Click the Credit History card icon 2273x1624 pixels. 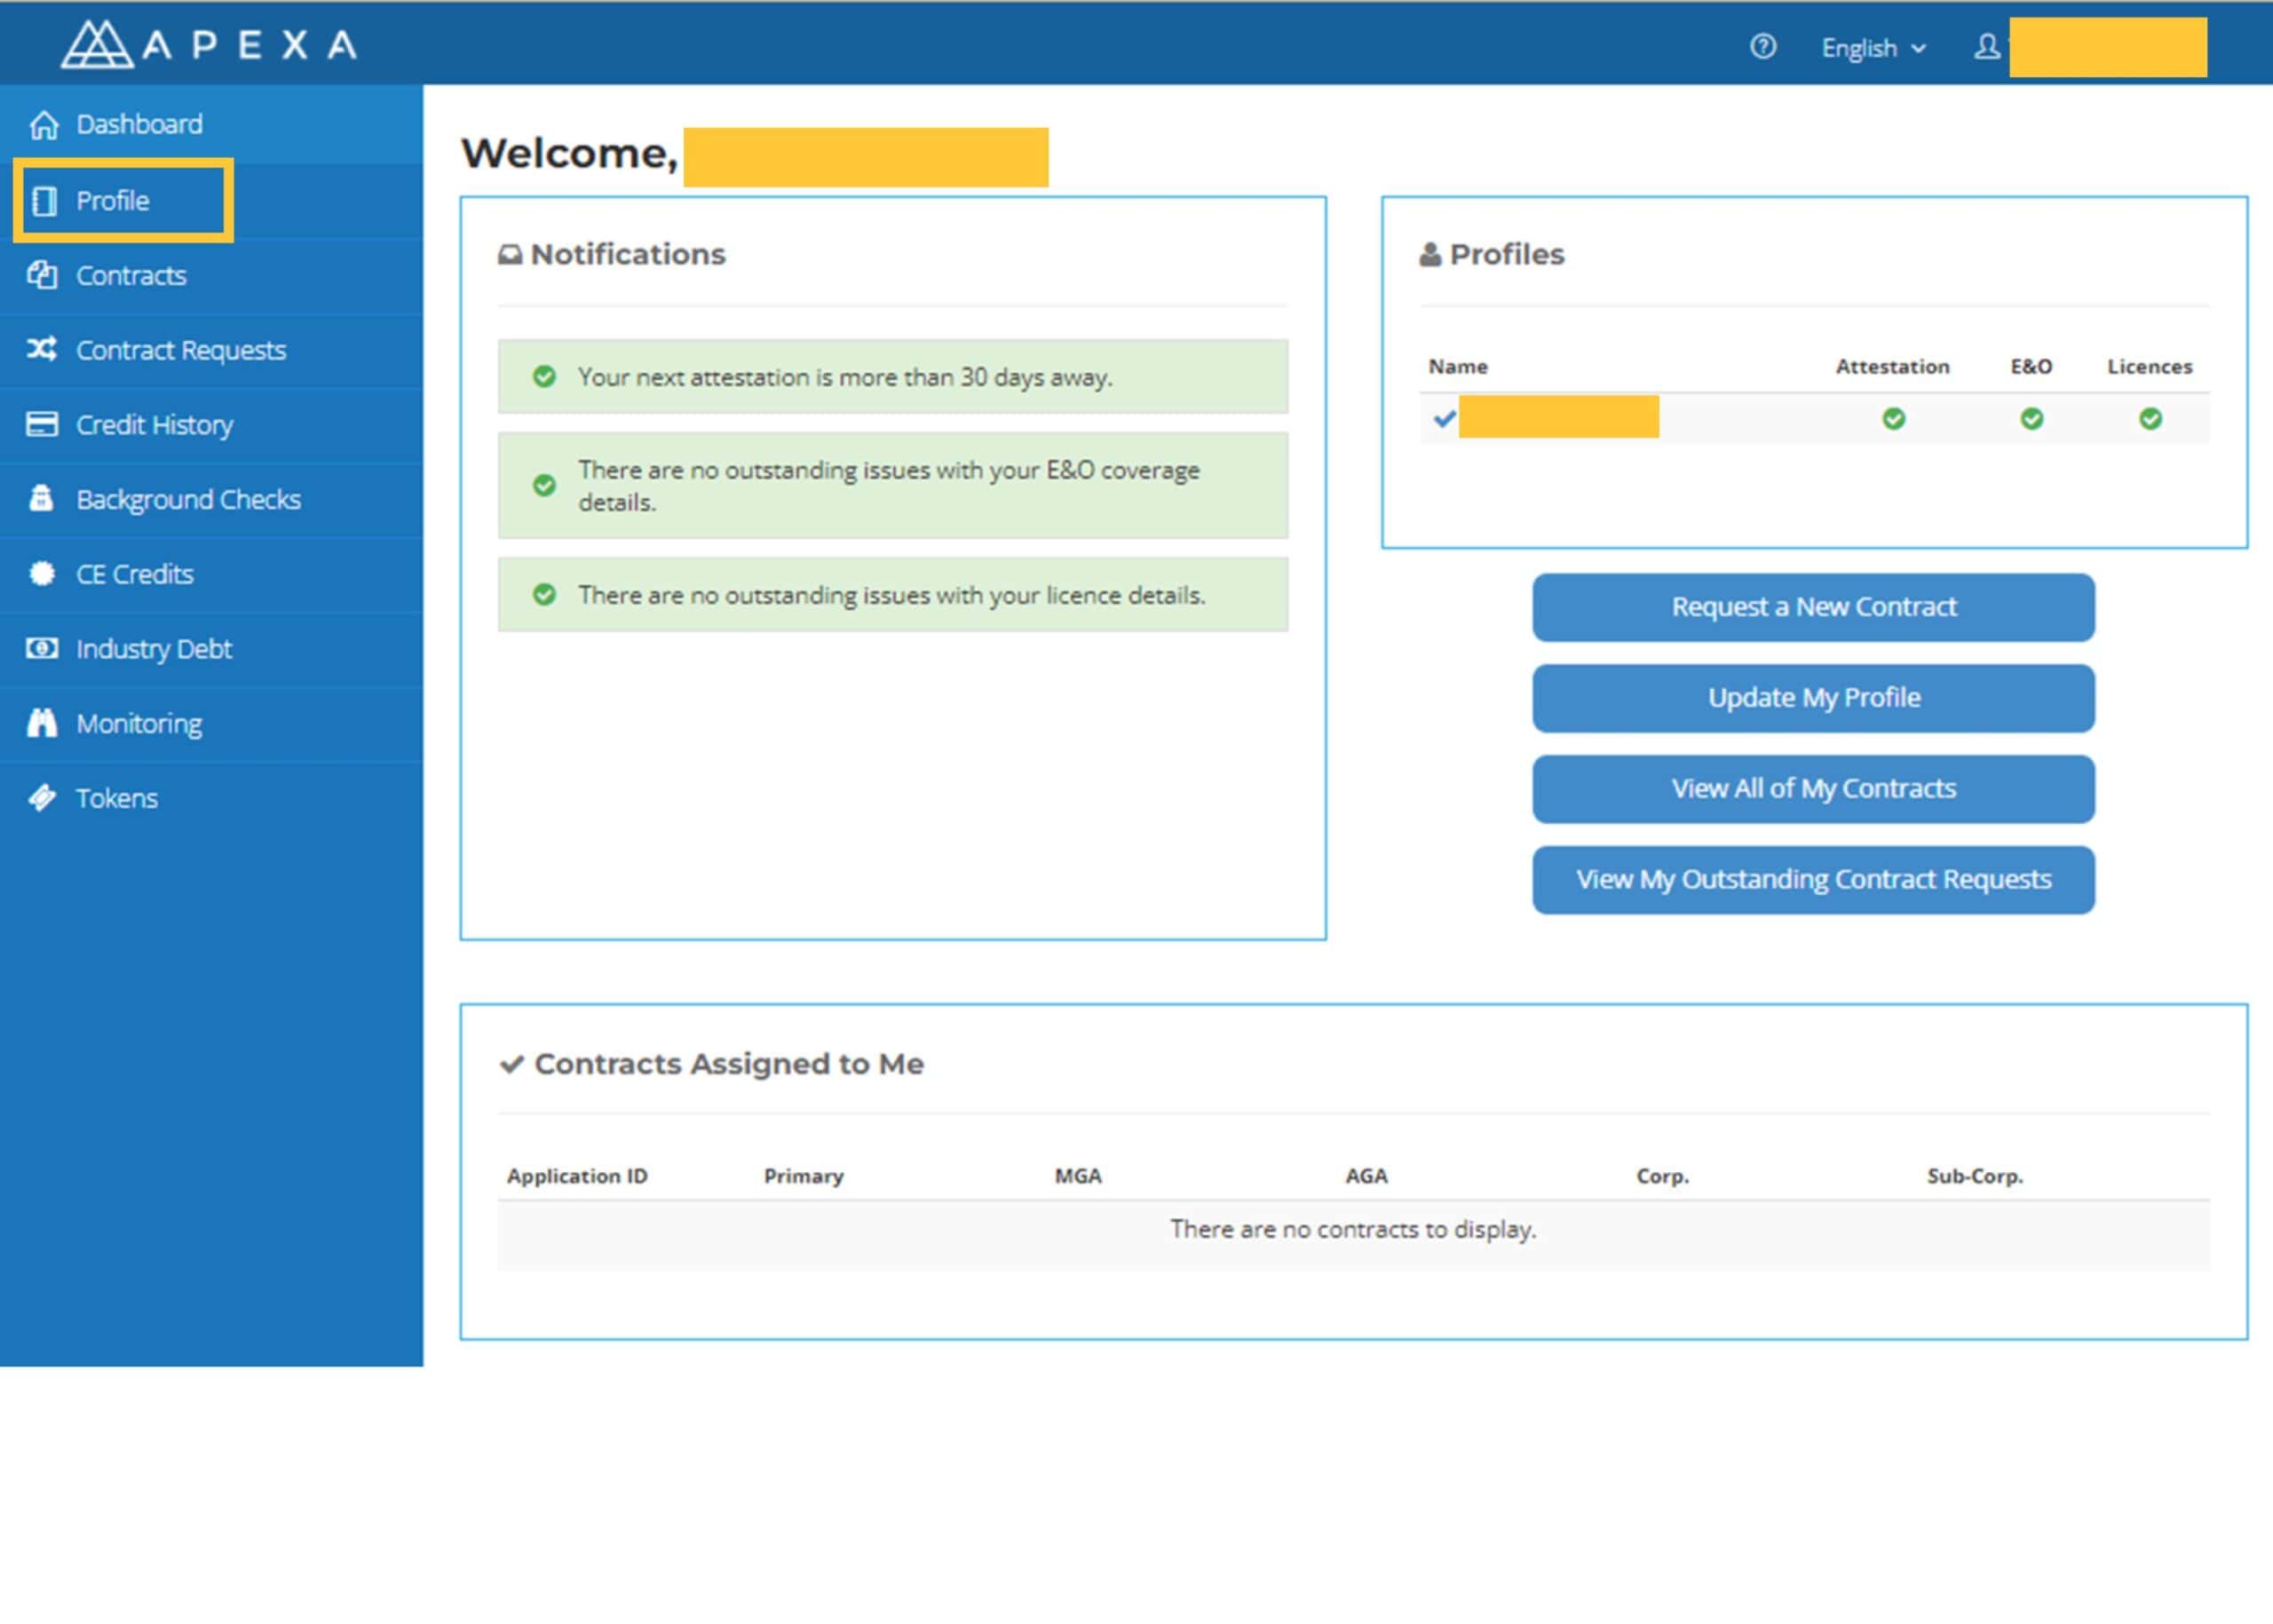[x=42, y=424]
